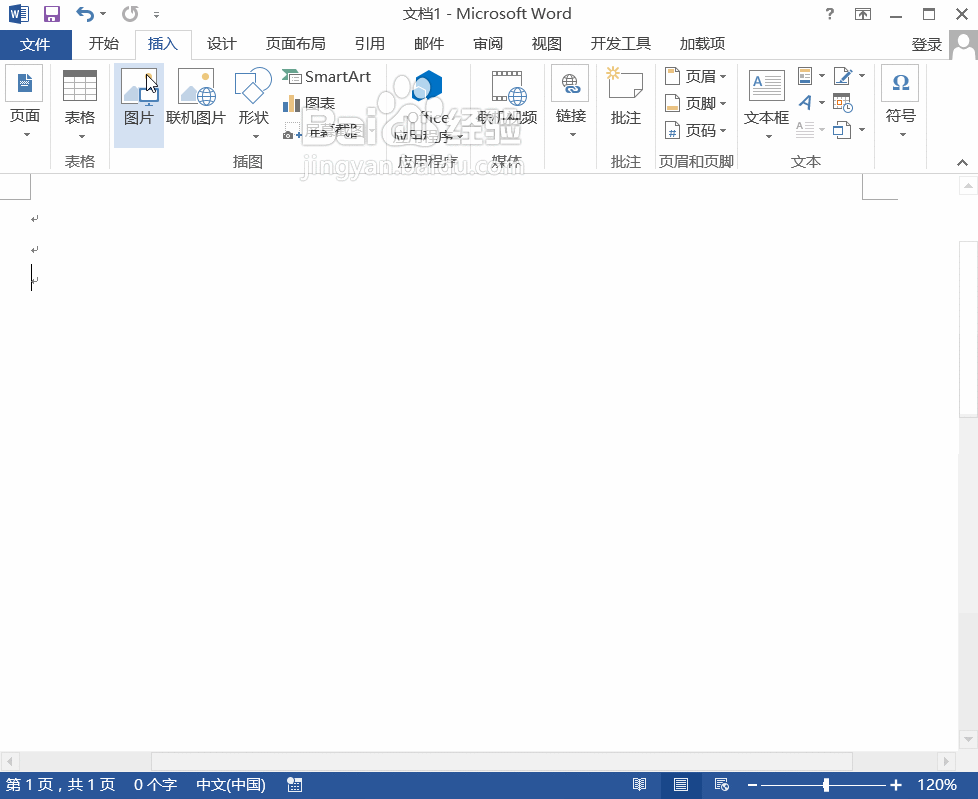Switch to web layout view in status bar
Image resolution: width=978 pixels, height=799 pixels.
(x=721, y=785)
